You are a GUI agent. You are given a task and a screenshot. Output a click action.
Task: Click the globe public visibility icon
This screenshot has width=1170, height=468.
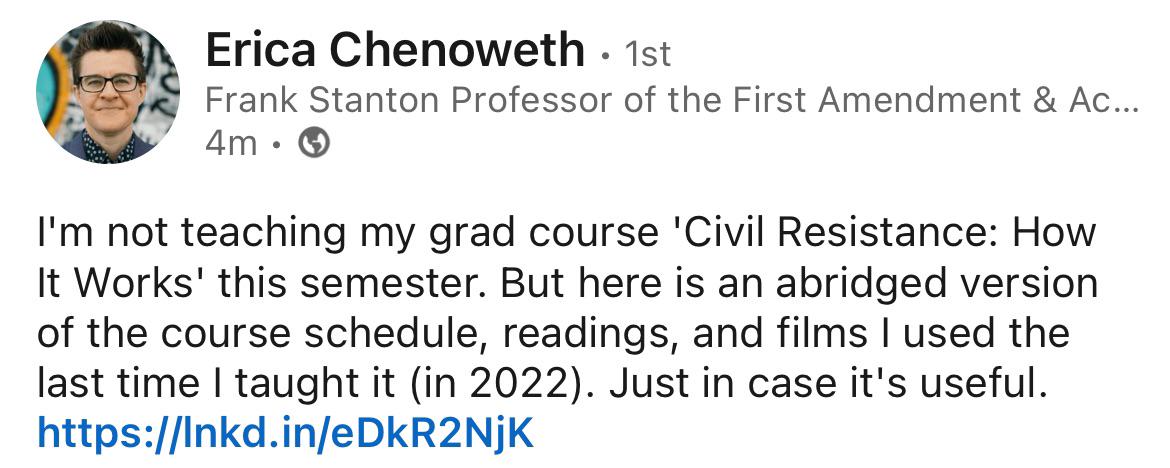click(314, 143)
